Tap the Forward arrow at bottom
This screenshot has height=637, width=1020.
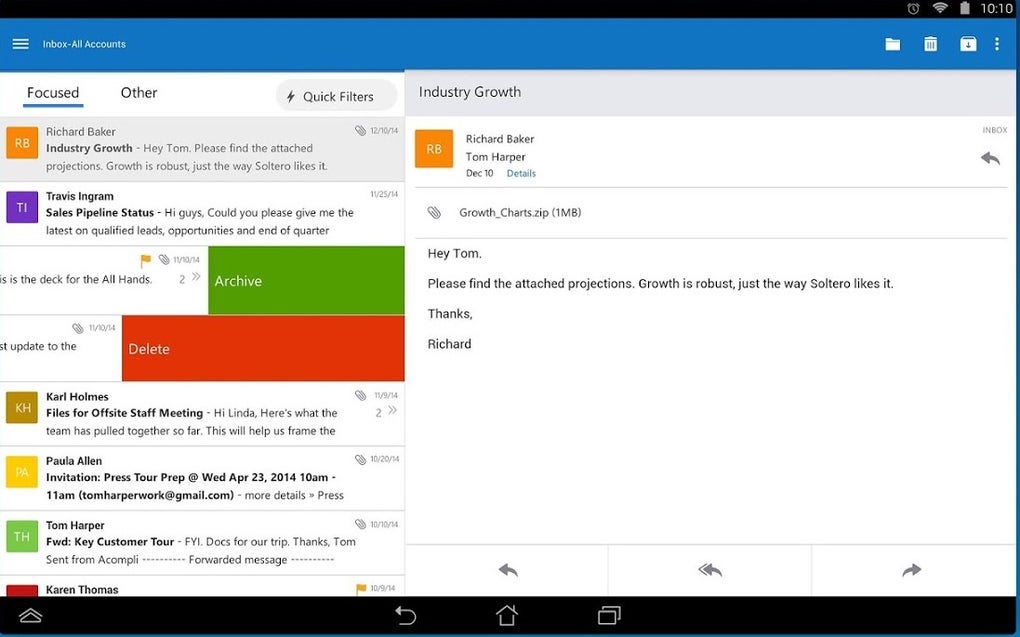912,570
